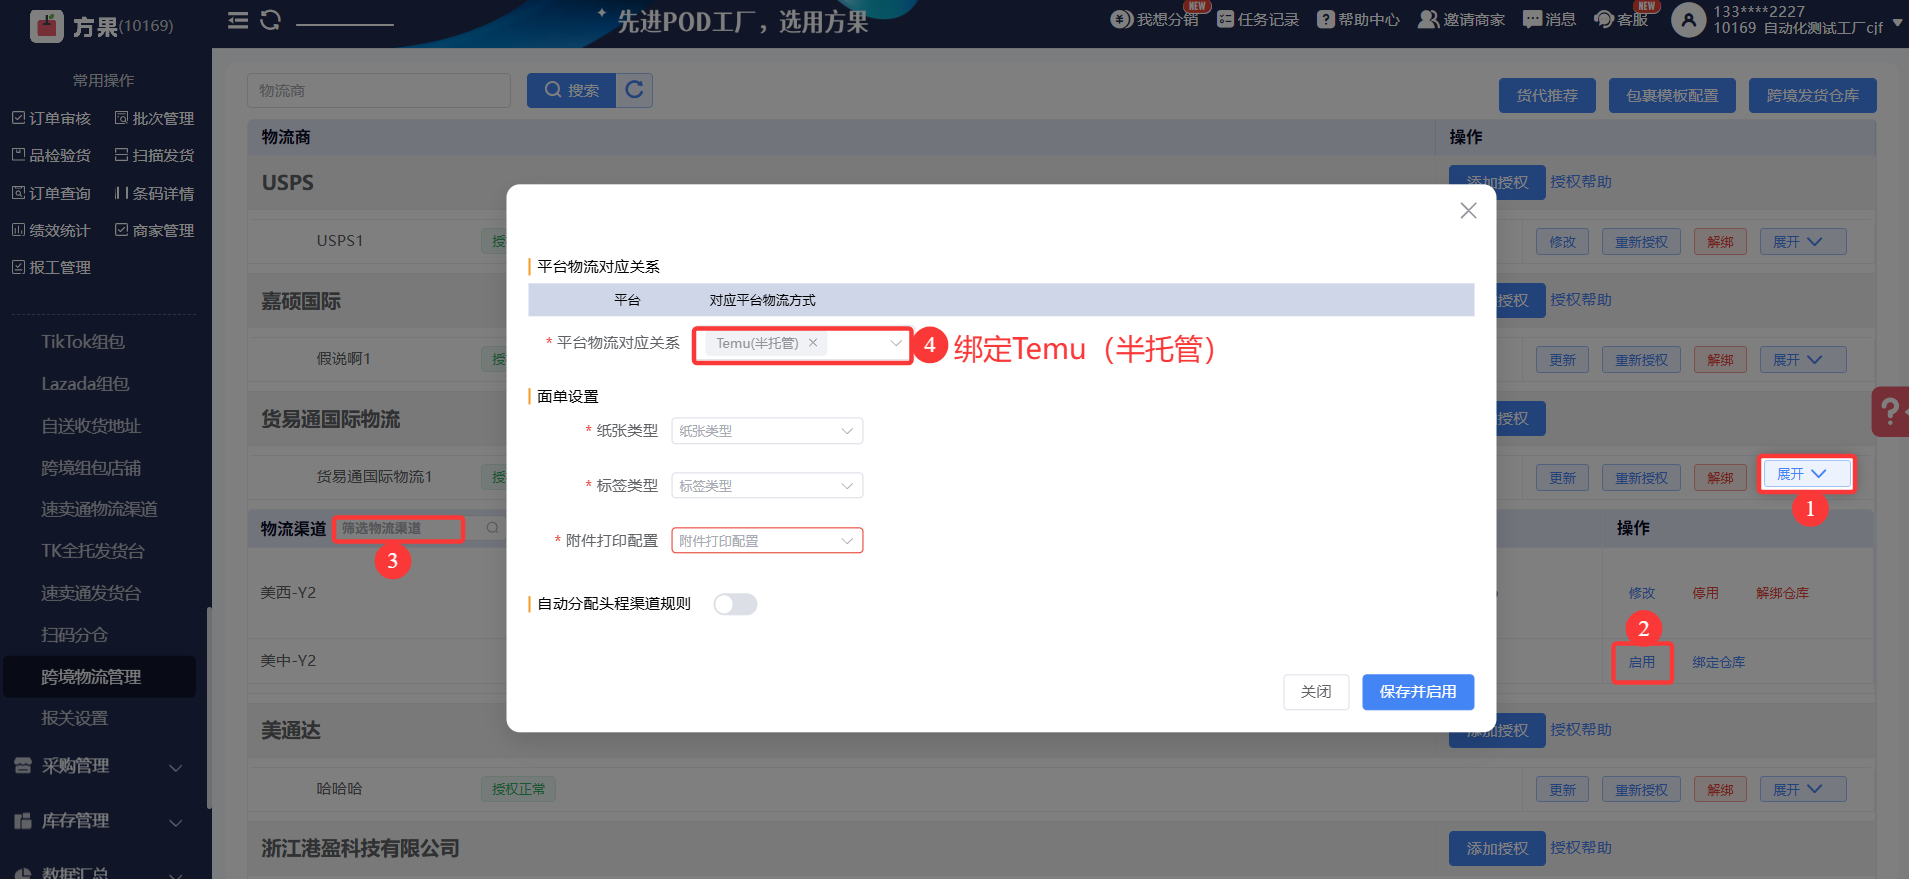Image resolution: width=1909 pixels, height=879 pixels.
Task: Open the 报工管理 shortcut
Action: coord(51,268)
